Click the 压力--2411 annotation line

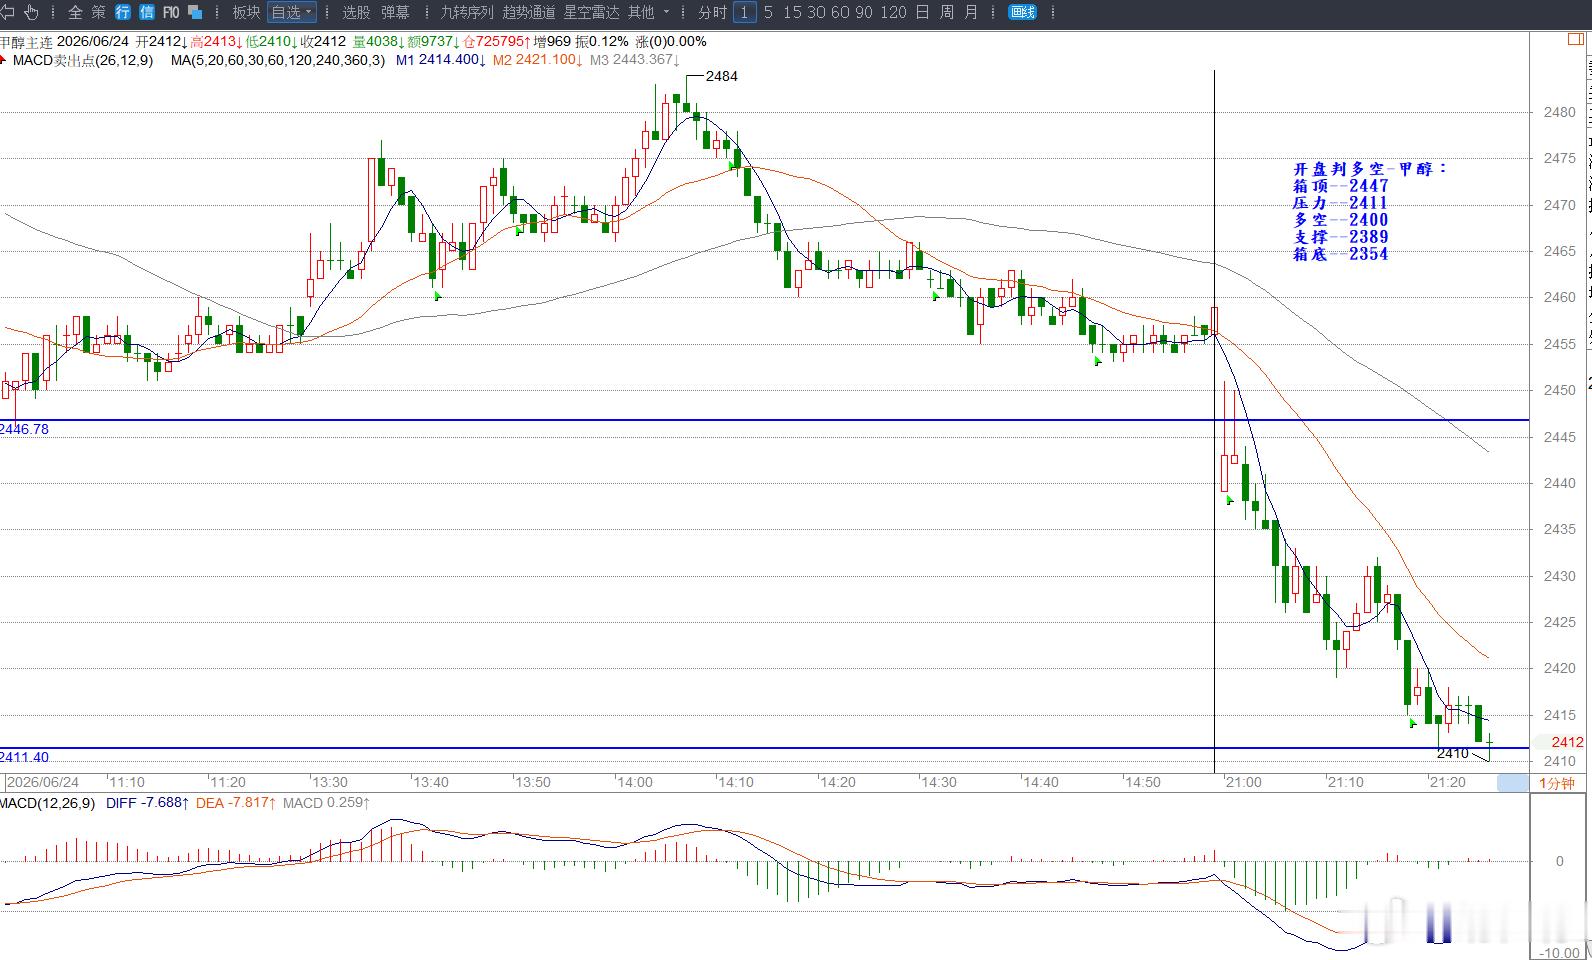point(1340,203)
